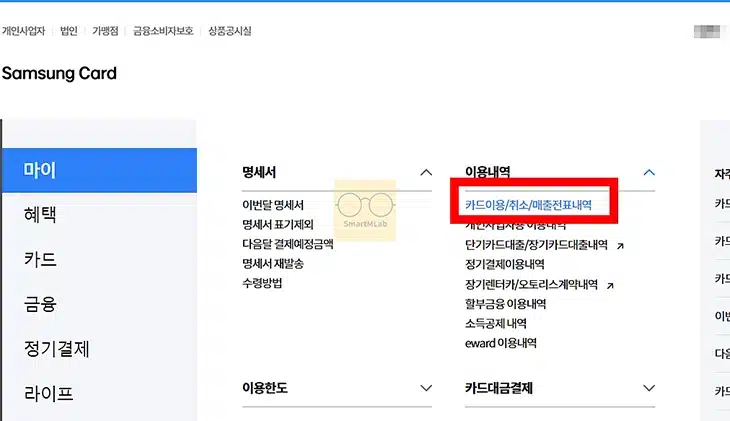Open 명세서 표기제외
Image resolution: width=730 pixels, height=421 pixels.
pos(277,224)
